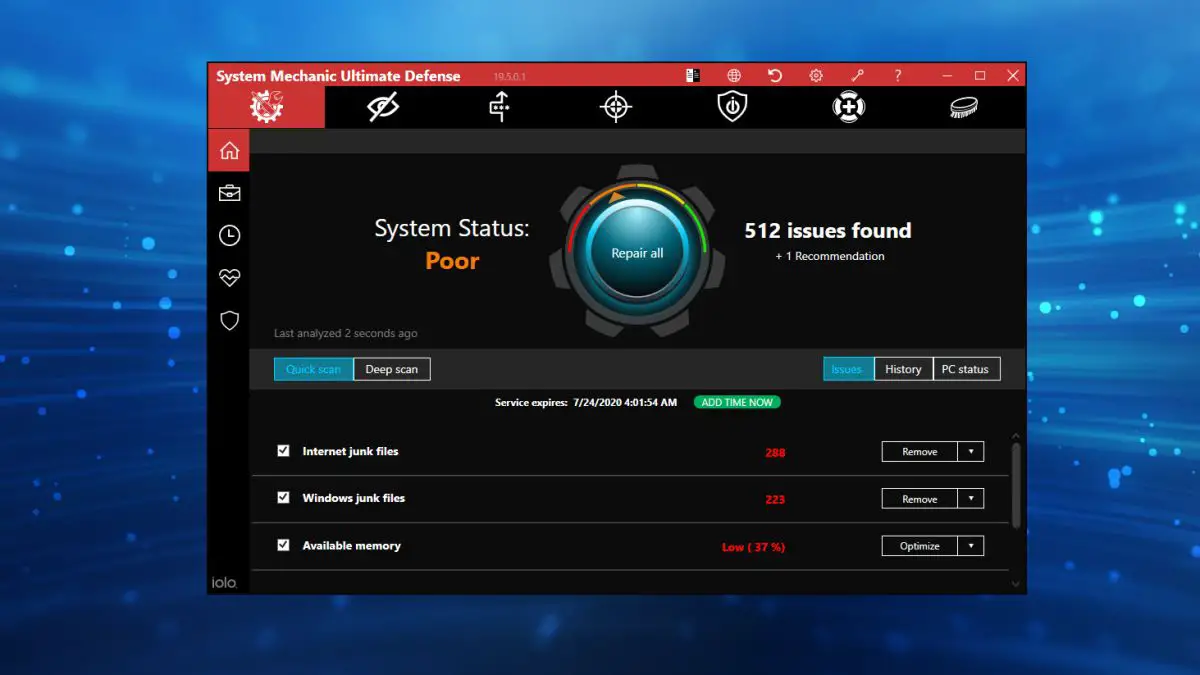Optimize available memory
This screenshot has height=675, width=1200.
920,546
